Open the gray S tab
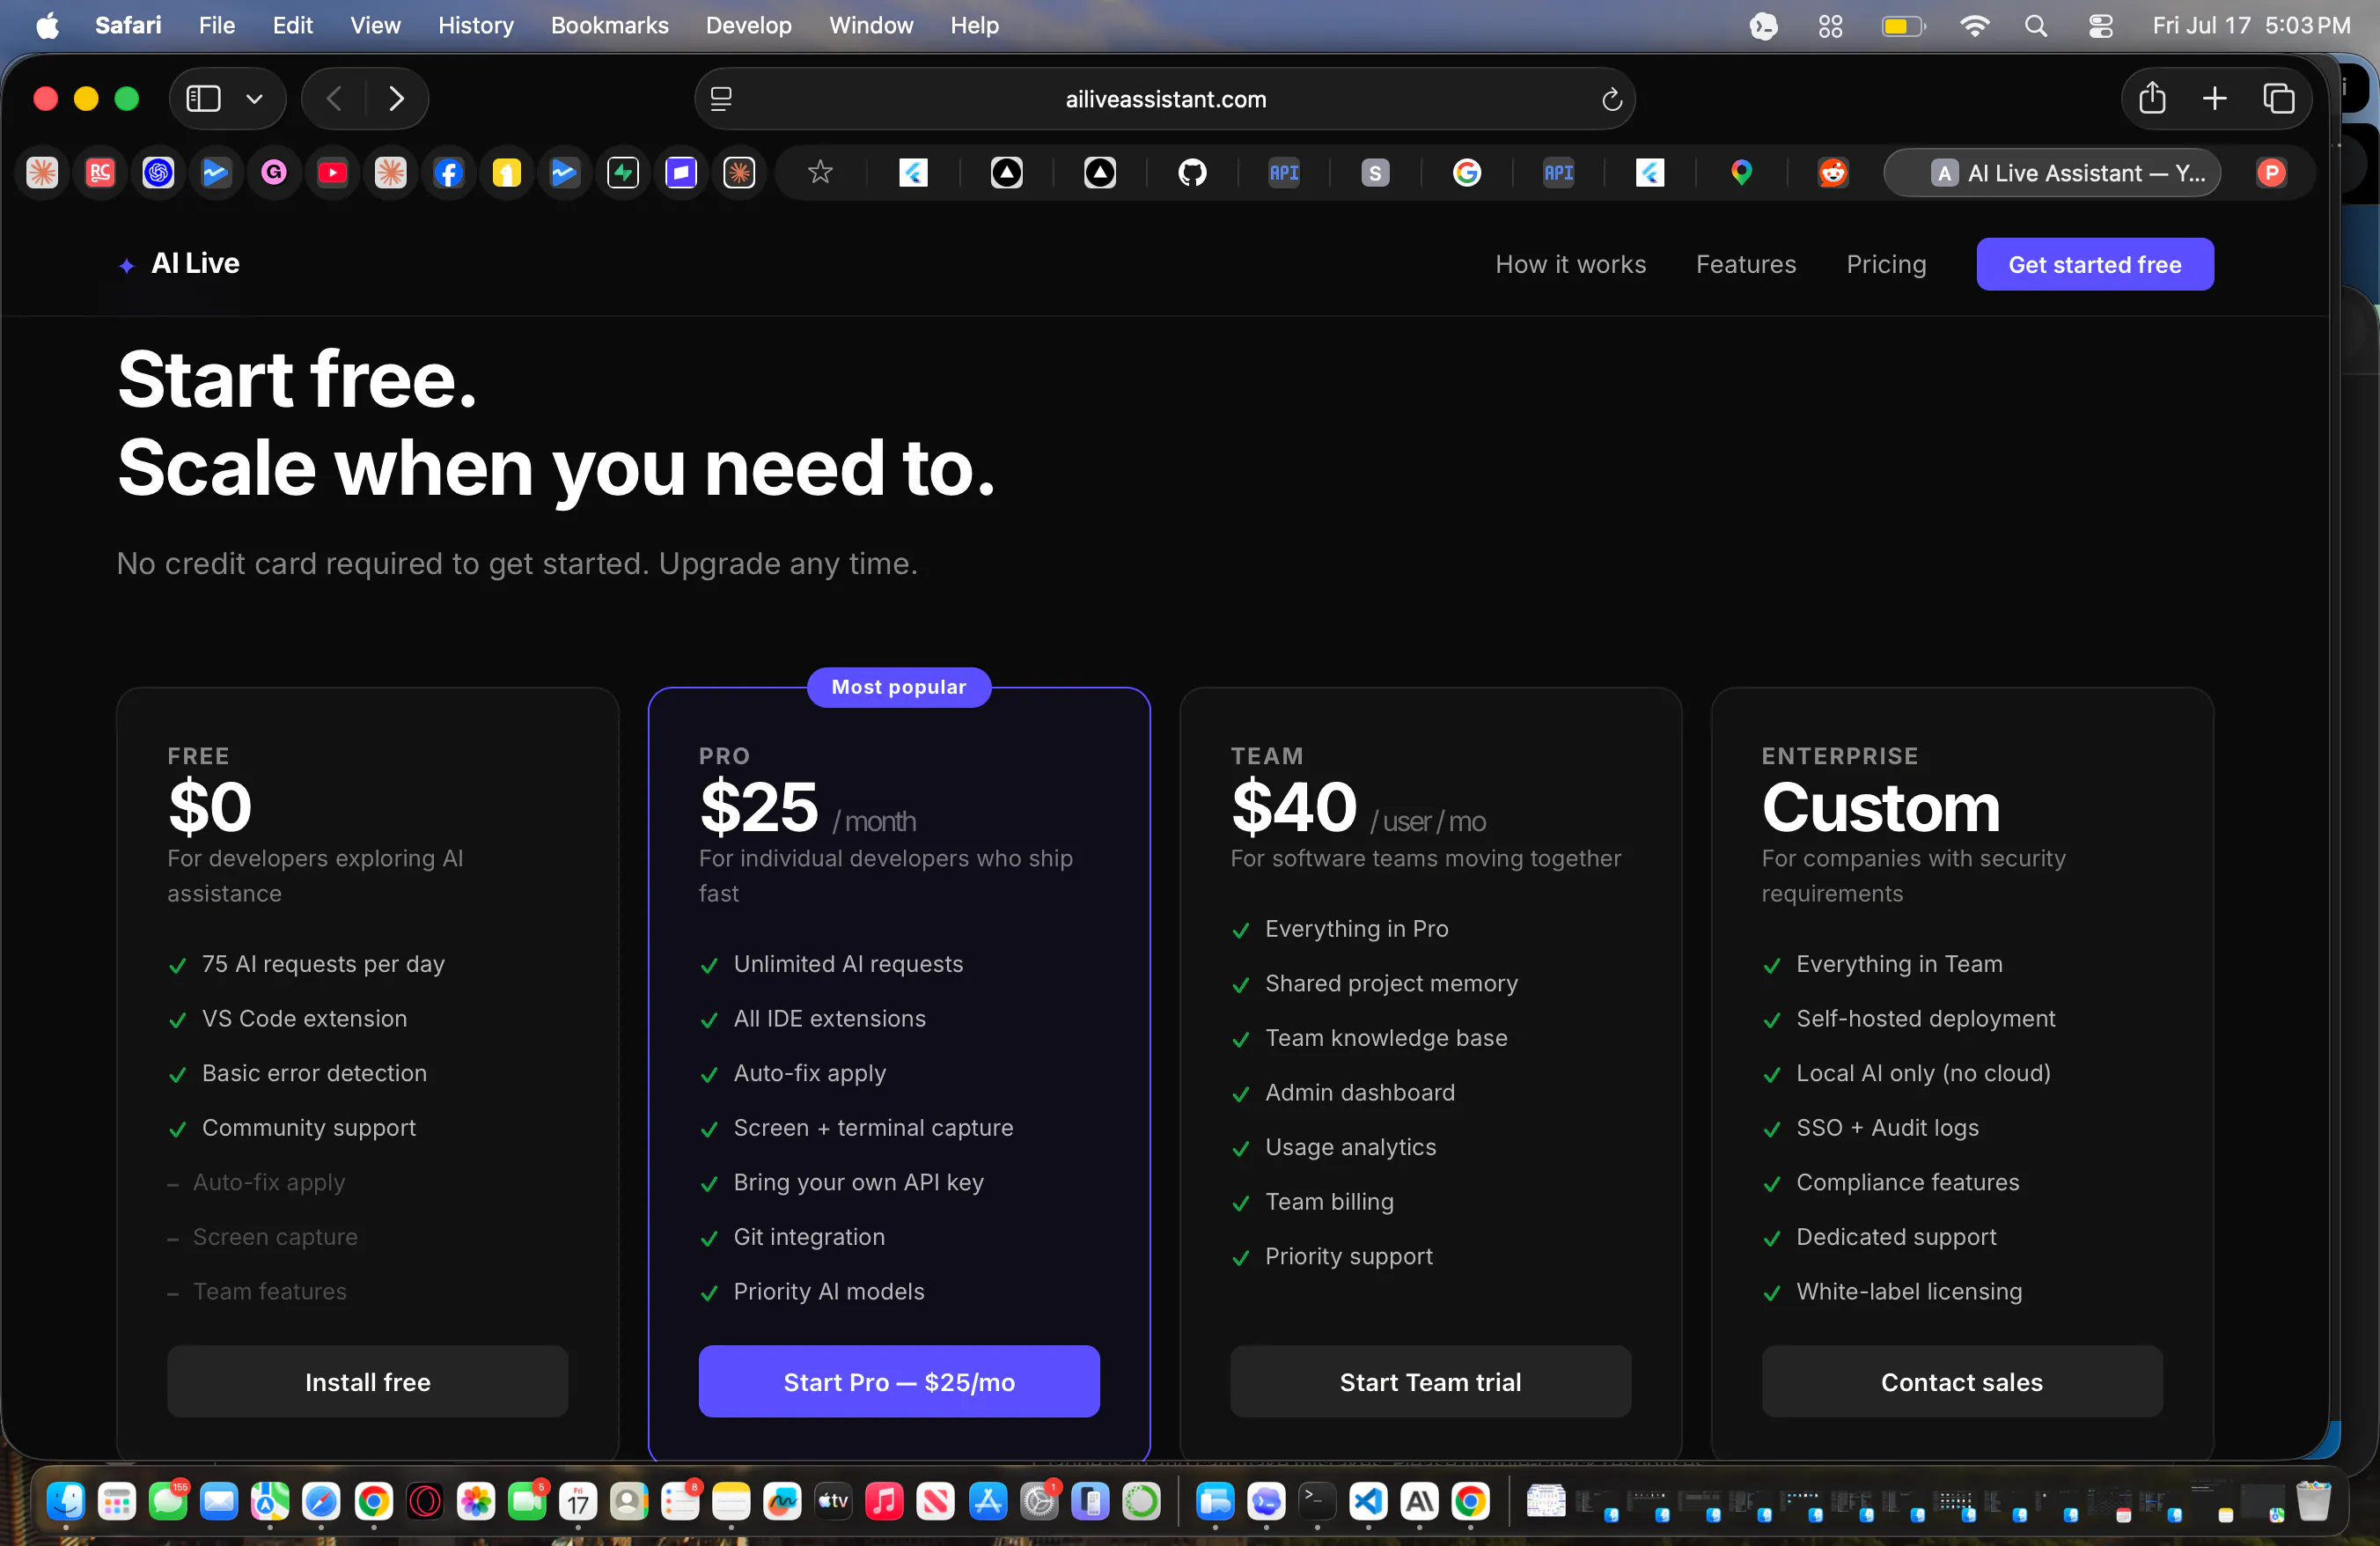 tap(1375, 173)
